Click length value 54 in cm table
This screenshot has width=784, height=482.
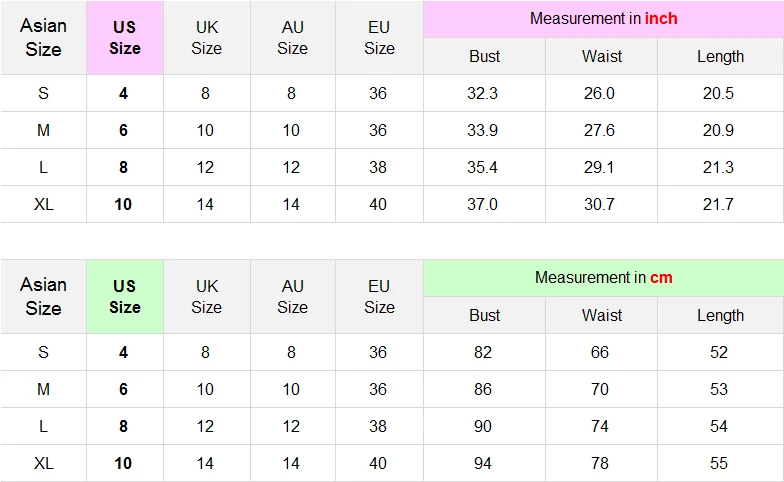[719, 426]
